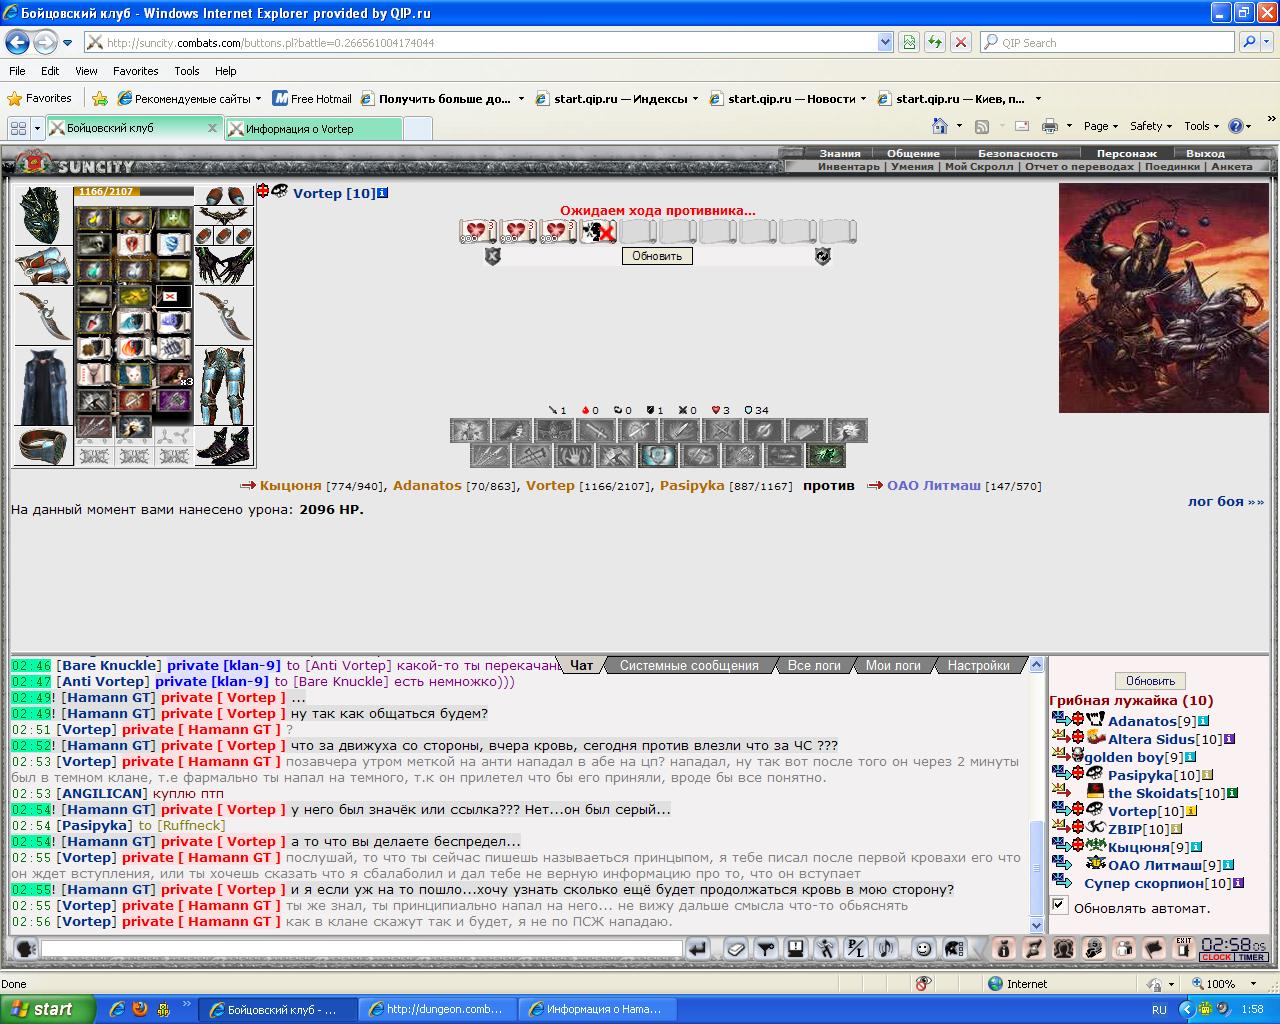
Task: Open the 'Настройки' chat tab
Action: click(978, 665)
